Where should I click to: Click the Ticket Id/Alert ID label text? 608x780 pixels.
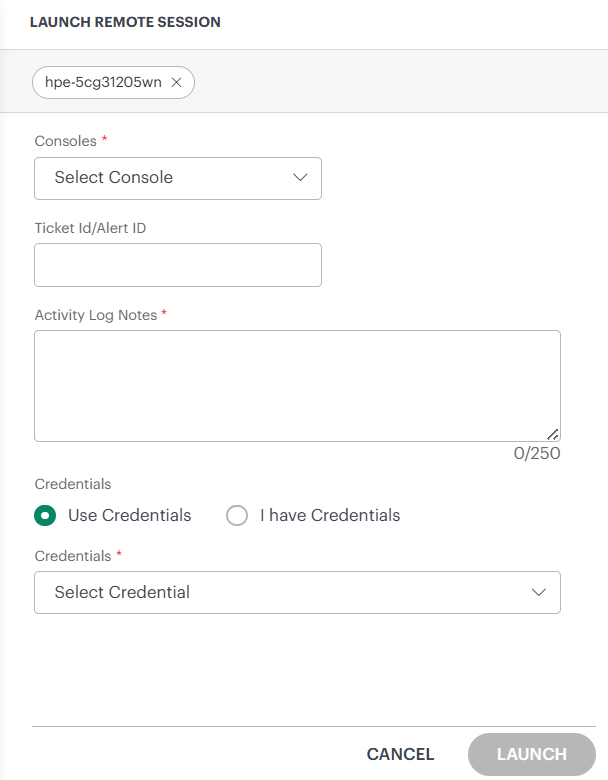[90, 228]
